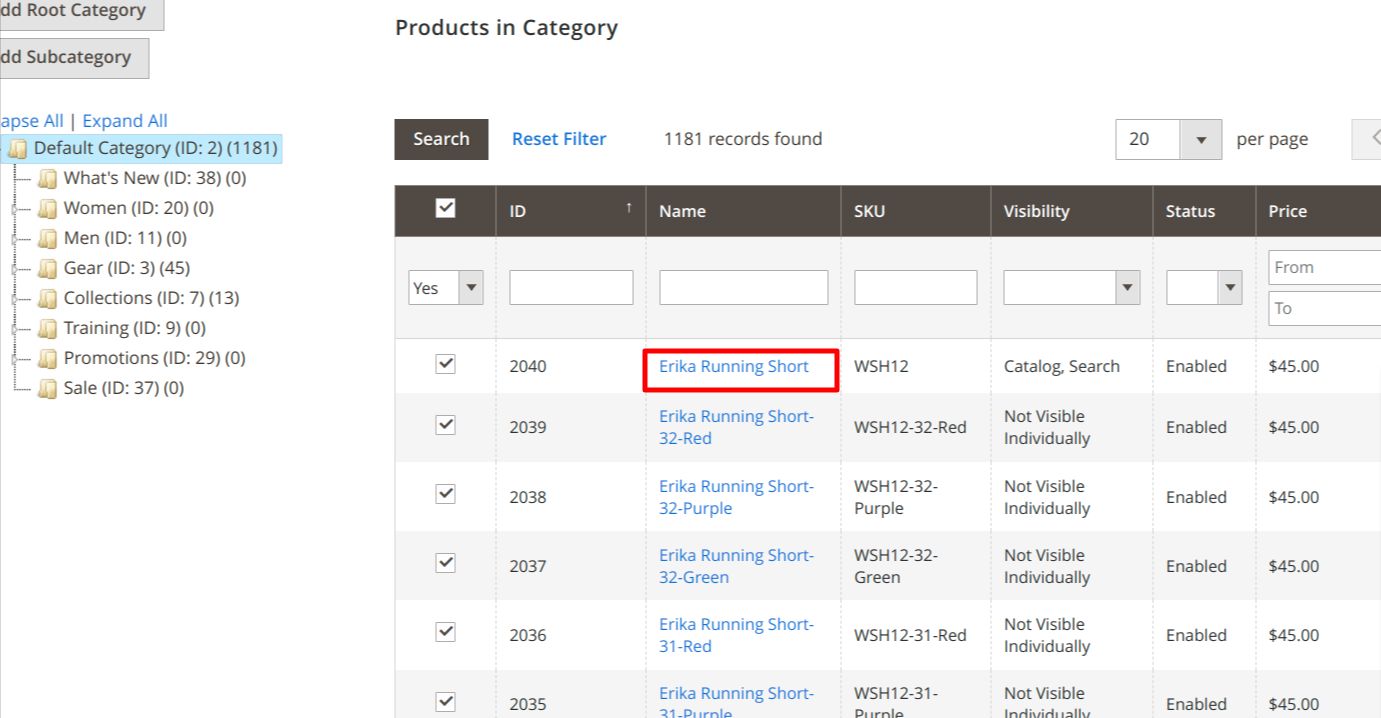1381x718 pixels.
Task: Click the Gear category folder icon
Action: coord(47,267)
